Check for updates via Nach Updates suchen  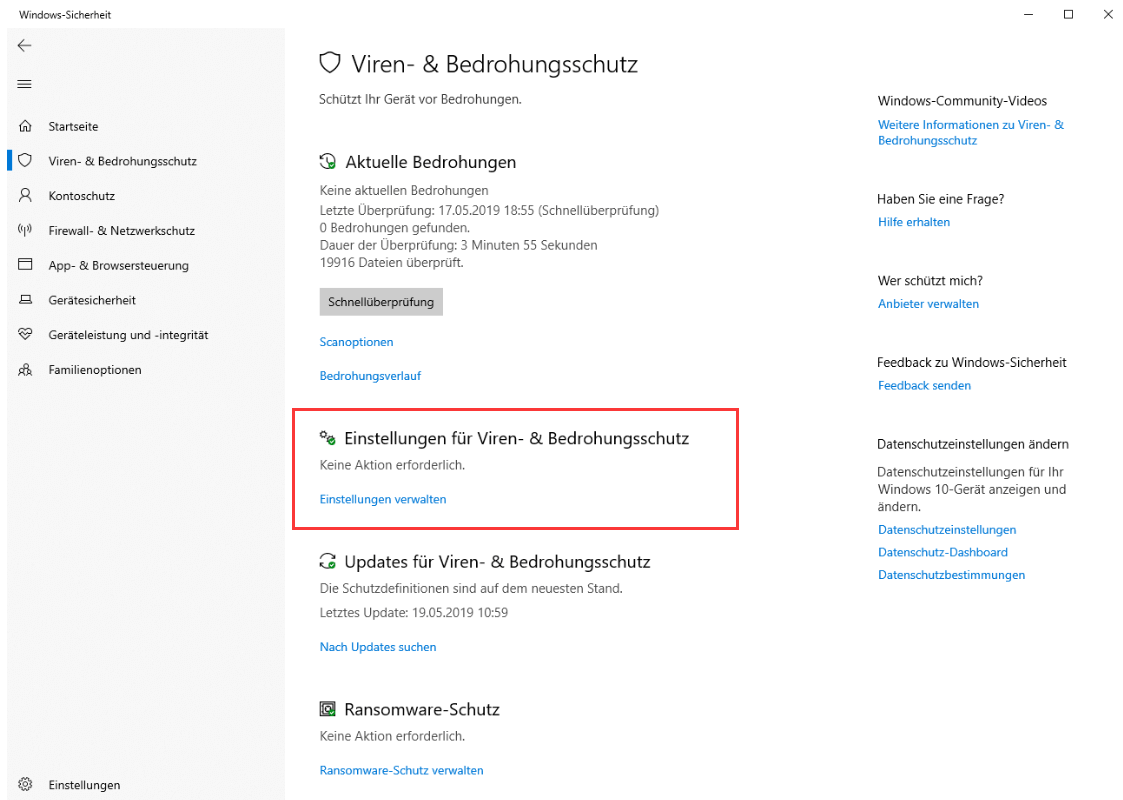click(377, 646)
